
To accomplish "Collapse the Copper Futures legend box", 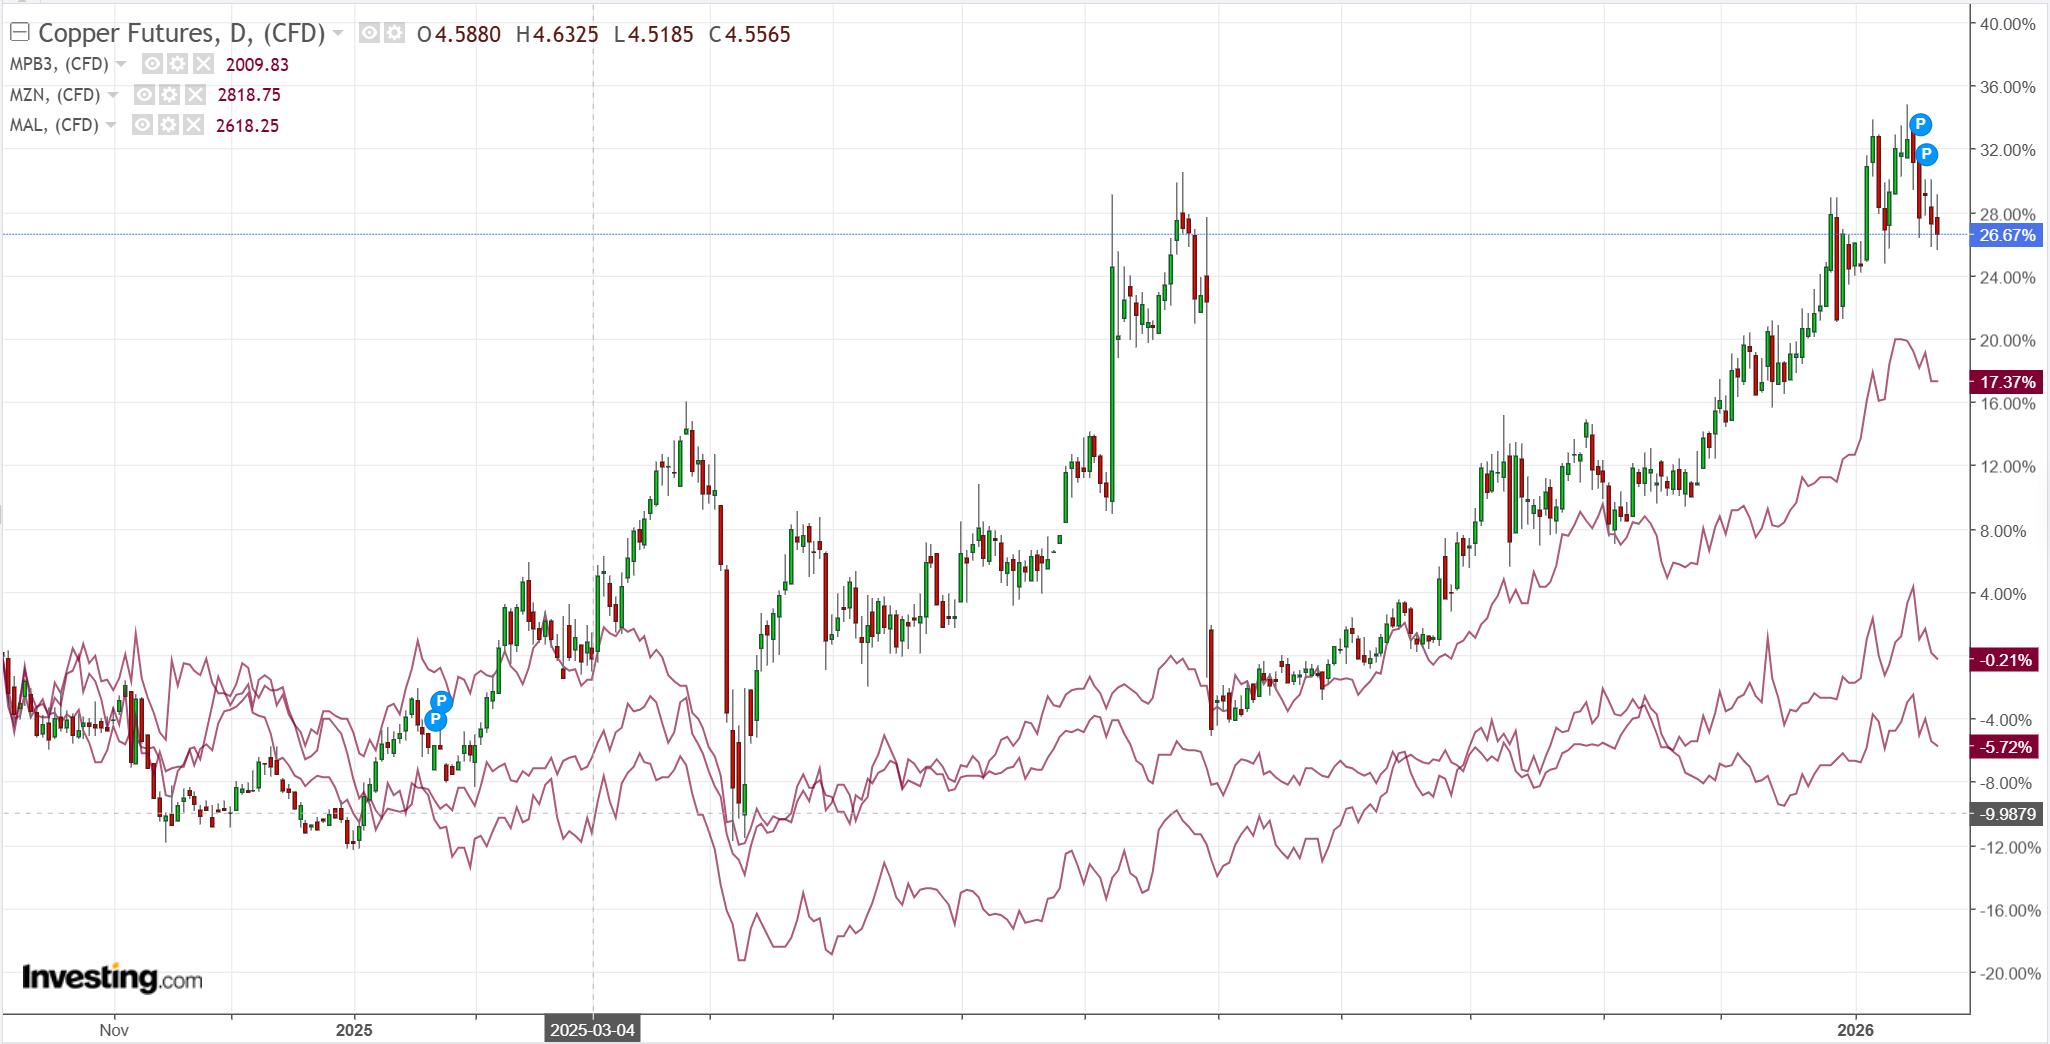I will pyautogui.click(x=19, y=33).
